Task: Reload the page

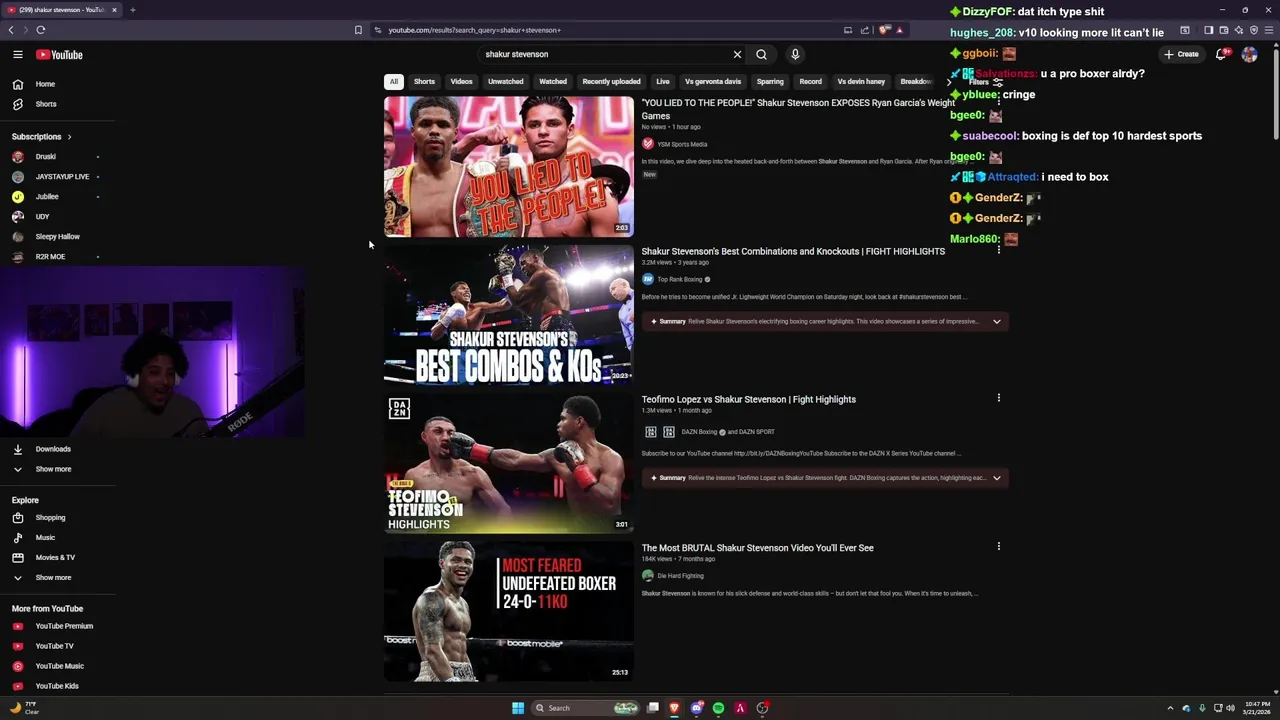Action: [41, 30]
